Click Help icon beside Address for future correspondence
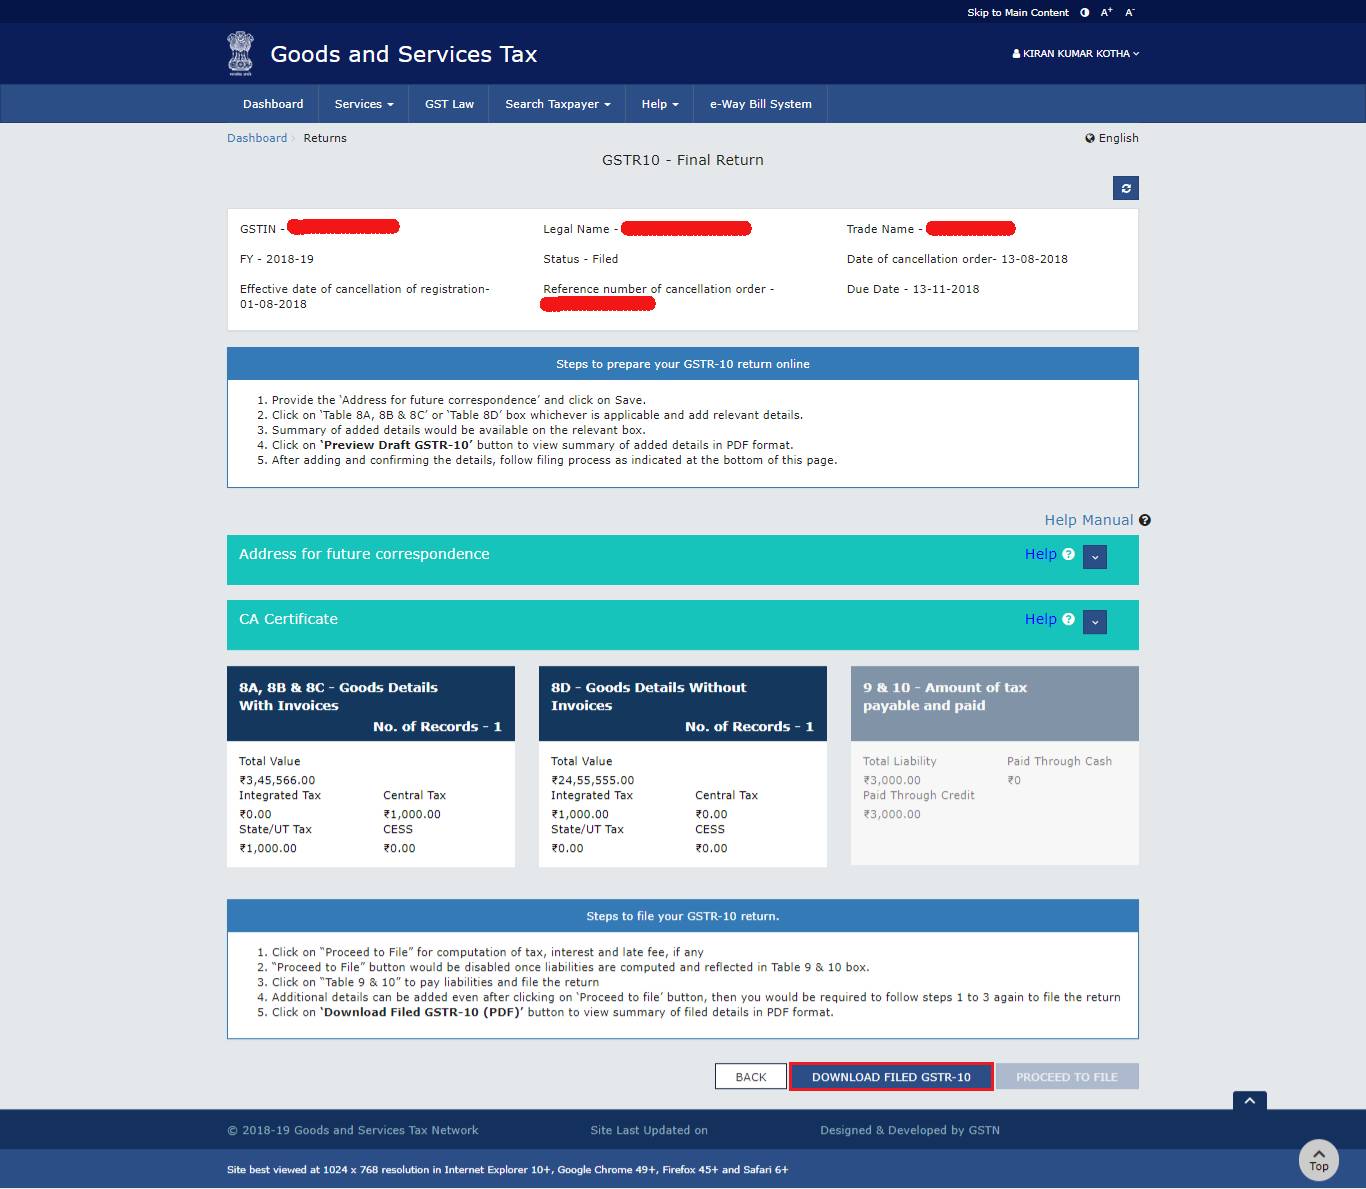Image resolution: width=1366 pixels, height=1189 pixels. pos(1068,553)
